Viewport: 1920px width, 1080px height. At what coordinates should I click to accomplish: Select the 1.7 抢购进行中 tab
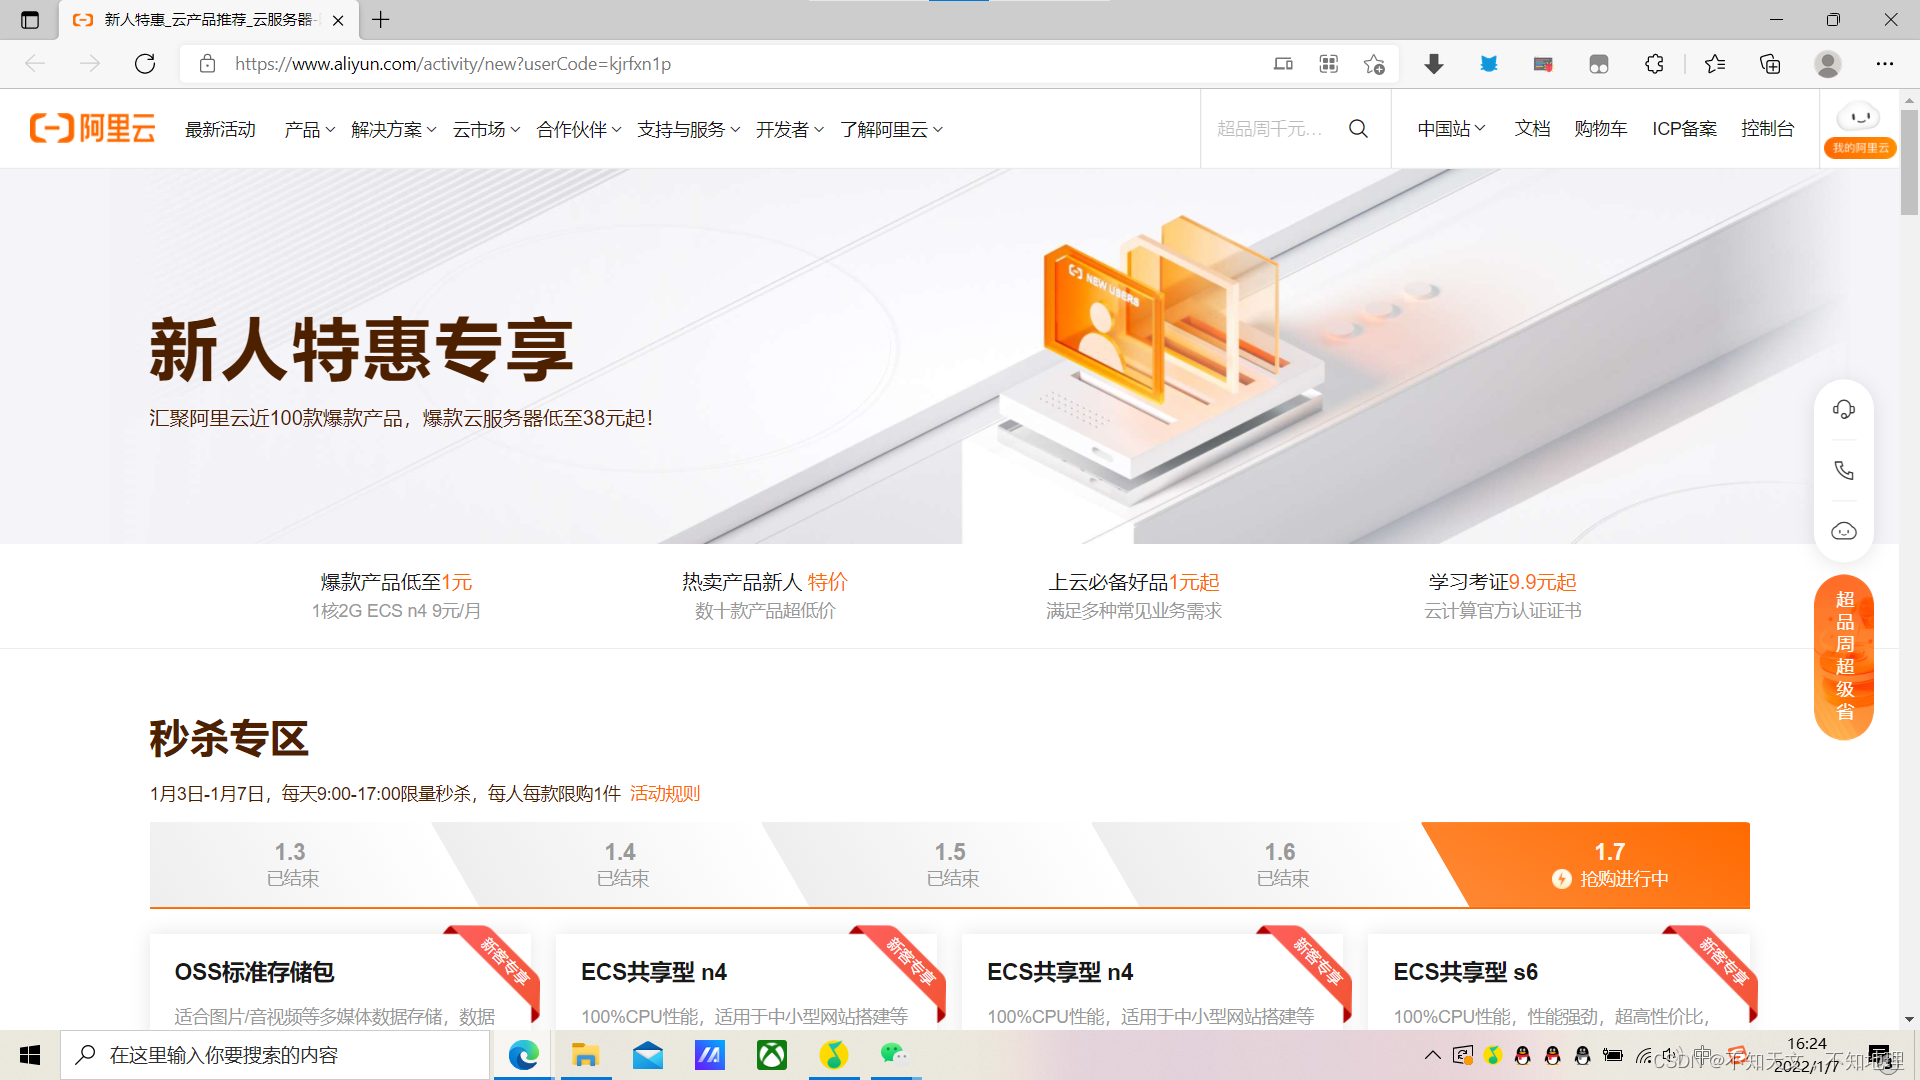coord(1609,865)
